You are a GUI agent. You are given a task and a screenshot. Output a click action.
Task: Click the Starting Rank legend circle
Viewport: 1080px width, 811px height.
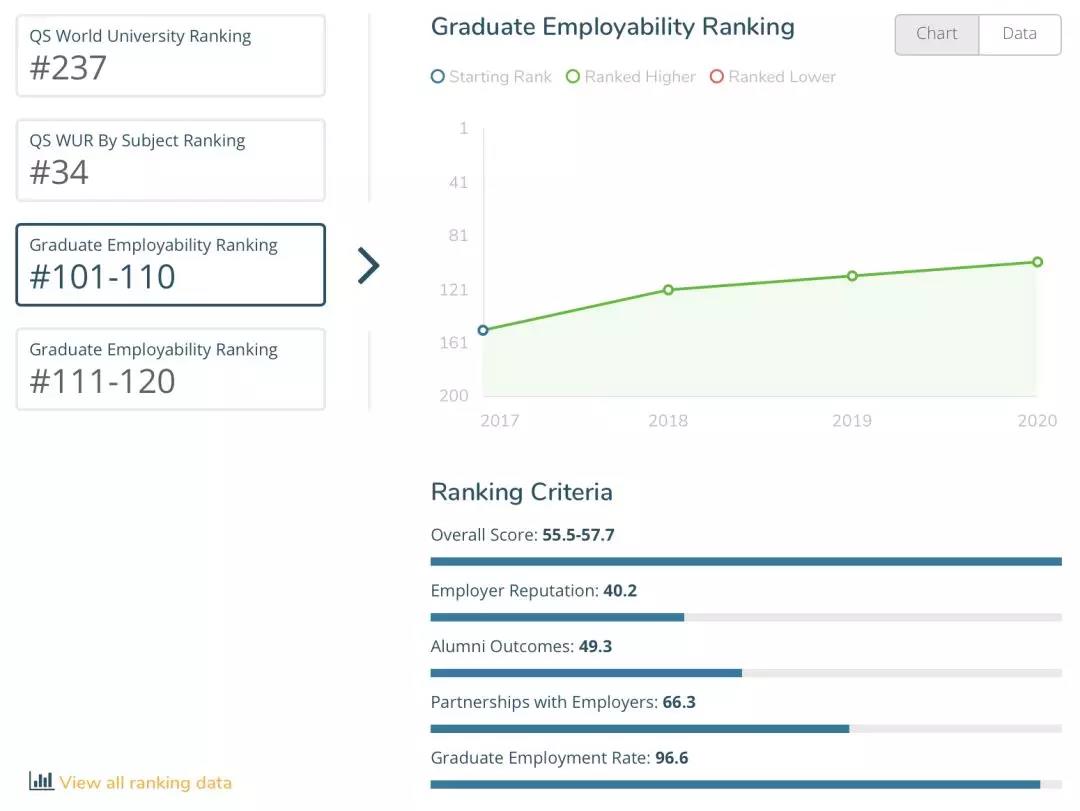pos(437,77)
